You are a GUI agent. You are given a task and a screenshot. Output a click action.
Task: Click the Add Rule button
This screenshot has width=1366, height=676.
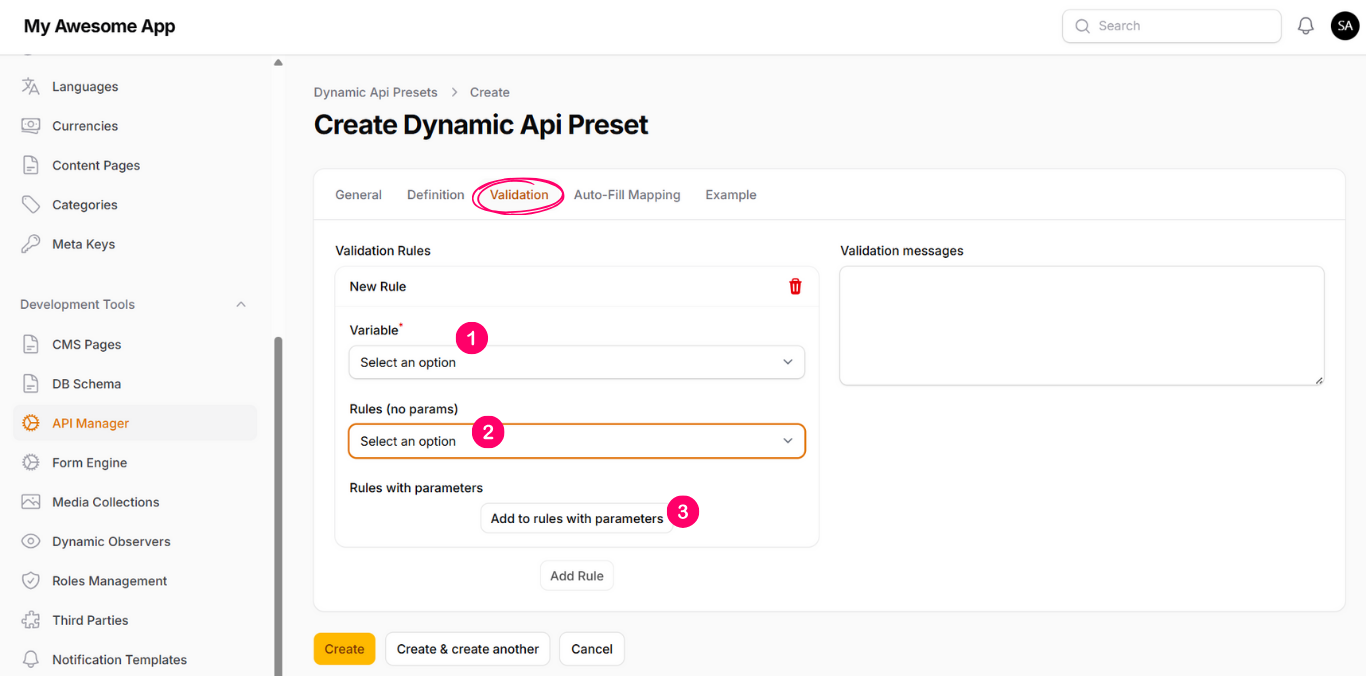[x=576, y=576]
